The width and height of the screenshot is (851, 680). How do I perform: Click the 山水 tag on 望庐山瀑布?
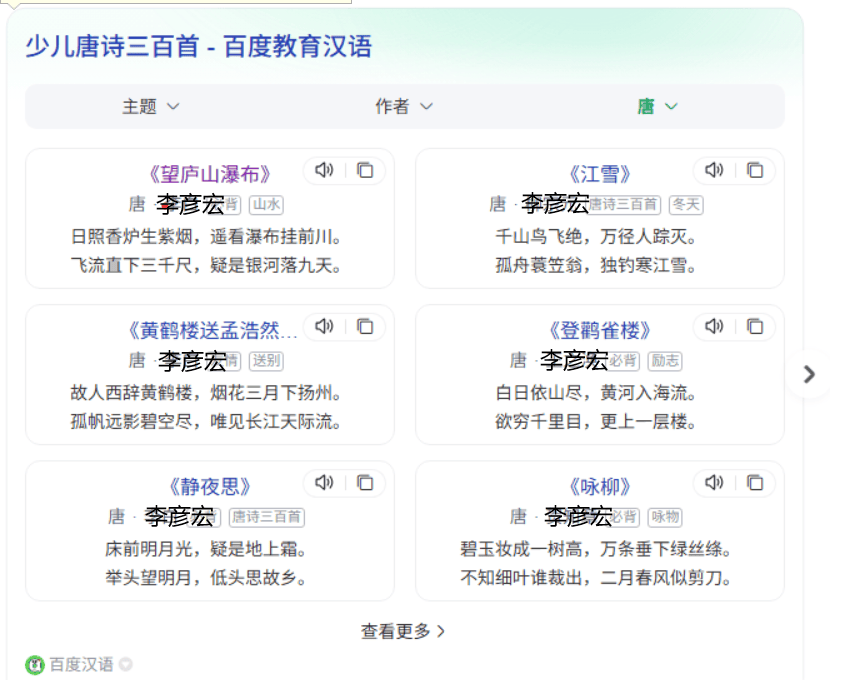click(x=266, y=205)
